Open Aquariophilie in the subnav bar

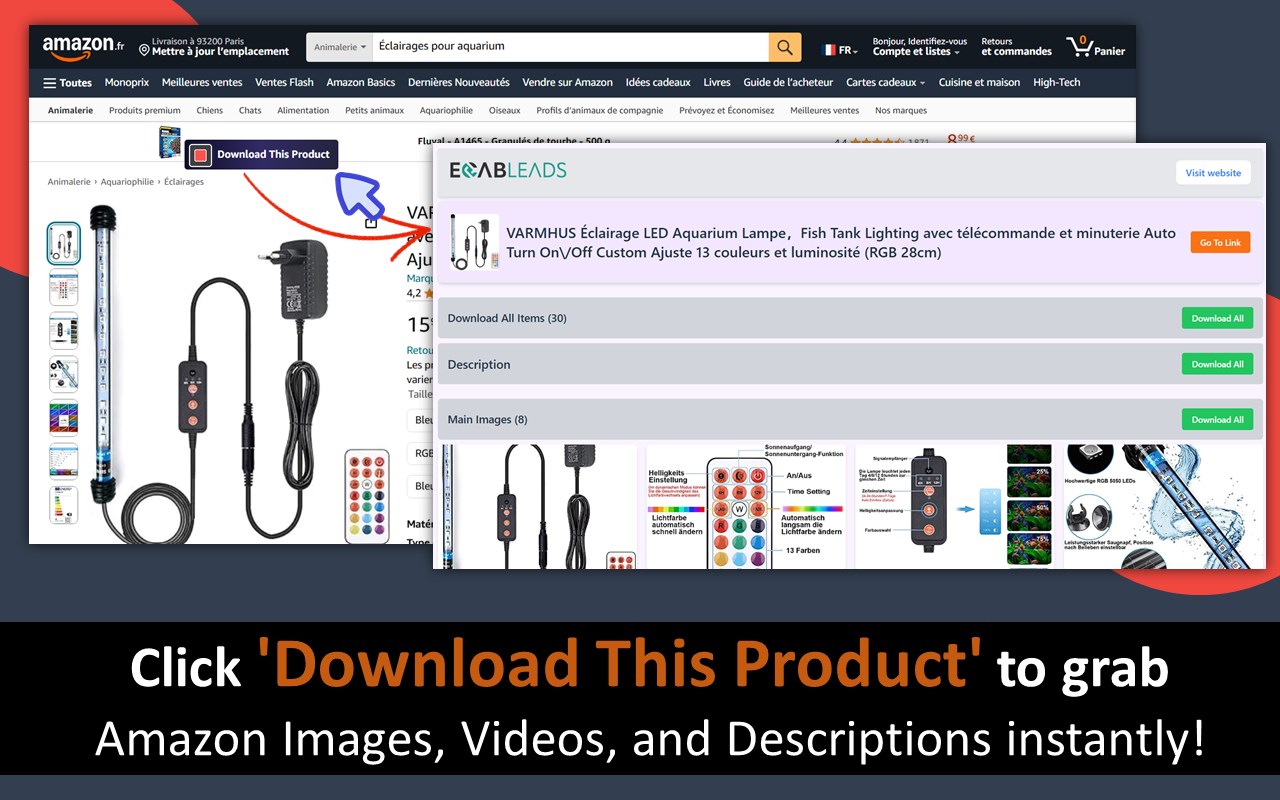(446, 111)
